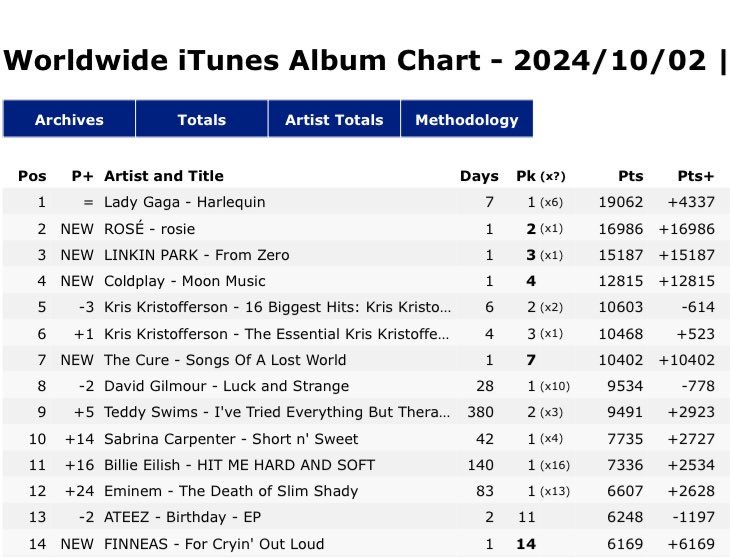Click the Pts column header

(x=631, y=176)
